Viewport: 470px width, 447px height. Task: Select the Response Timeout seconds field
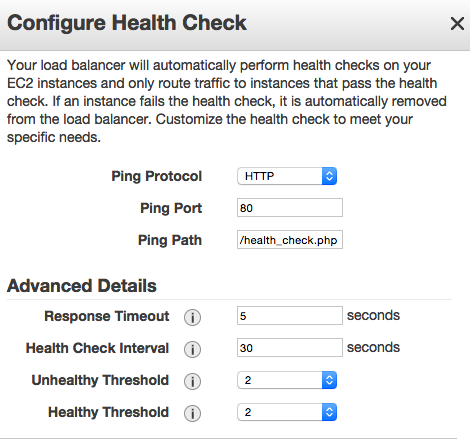point(290,316)
